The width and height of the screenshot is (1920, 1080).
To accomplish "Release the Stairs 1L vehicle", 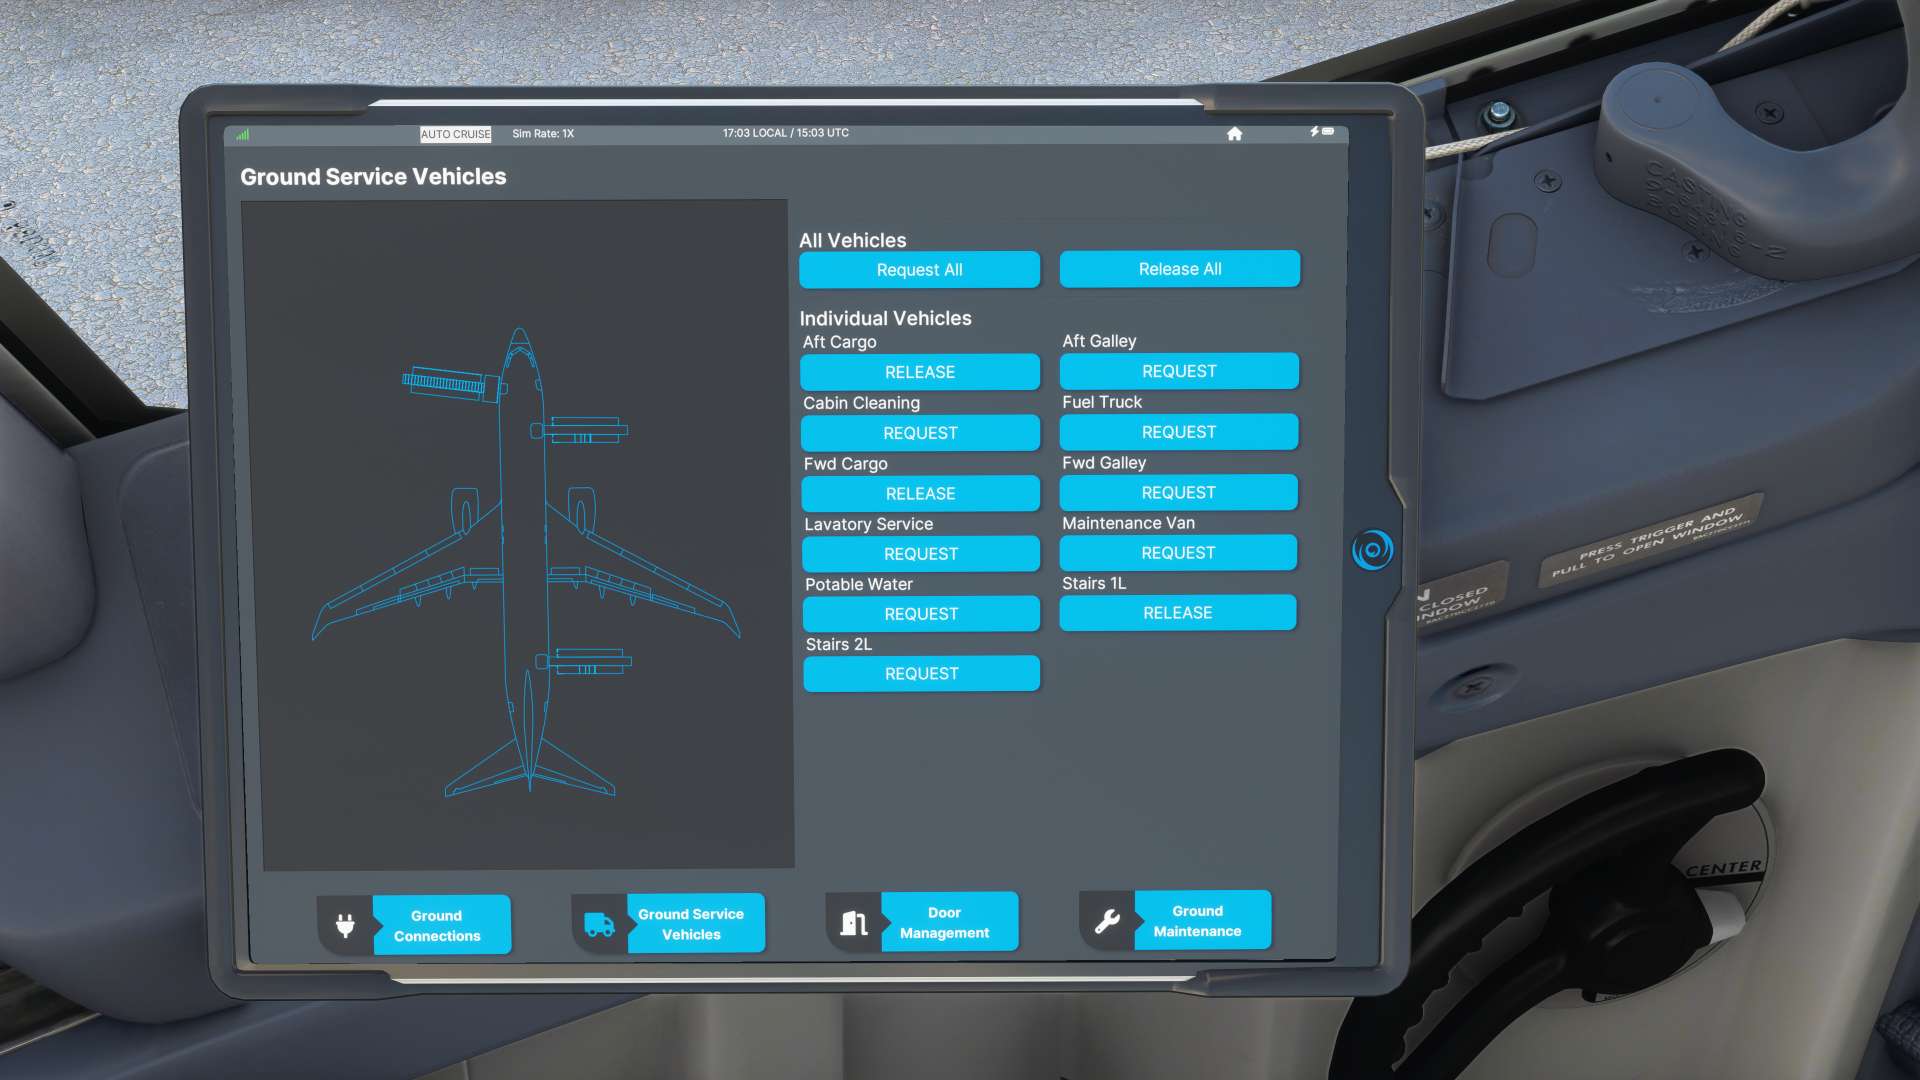I will pos(1178,612).
